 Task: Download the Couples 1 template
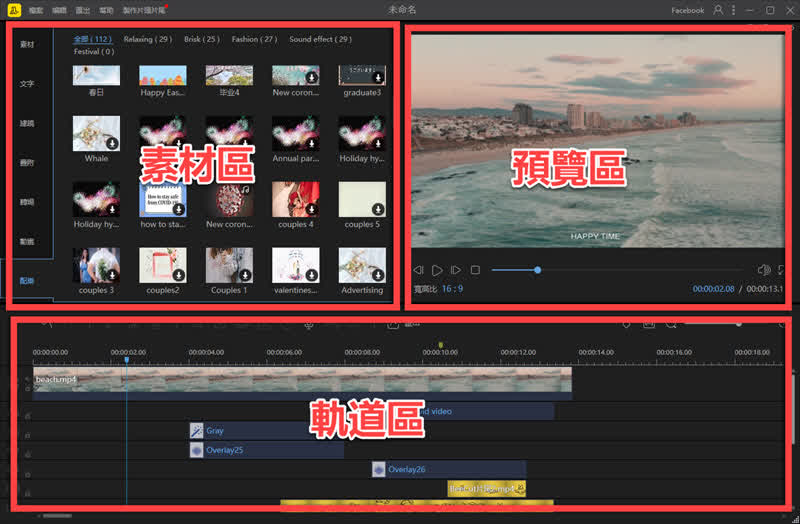coord(245,275)
